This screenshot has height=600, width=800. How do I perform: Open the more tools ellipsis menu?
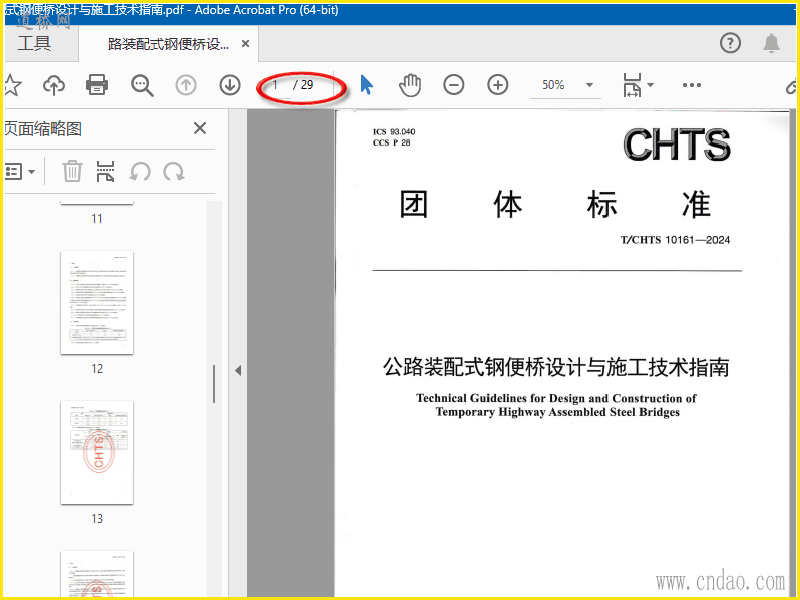(692, 85)
